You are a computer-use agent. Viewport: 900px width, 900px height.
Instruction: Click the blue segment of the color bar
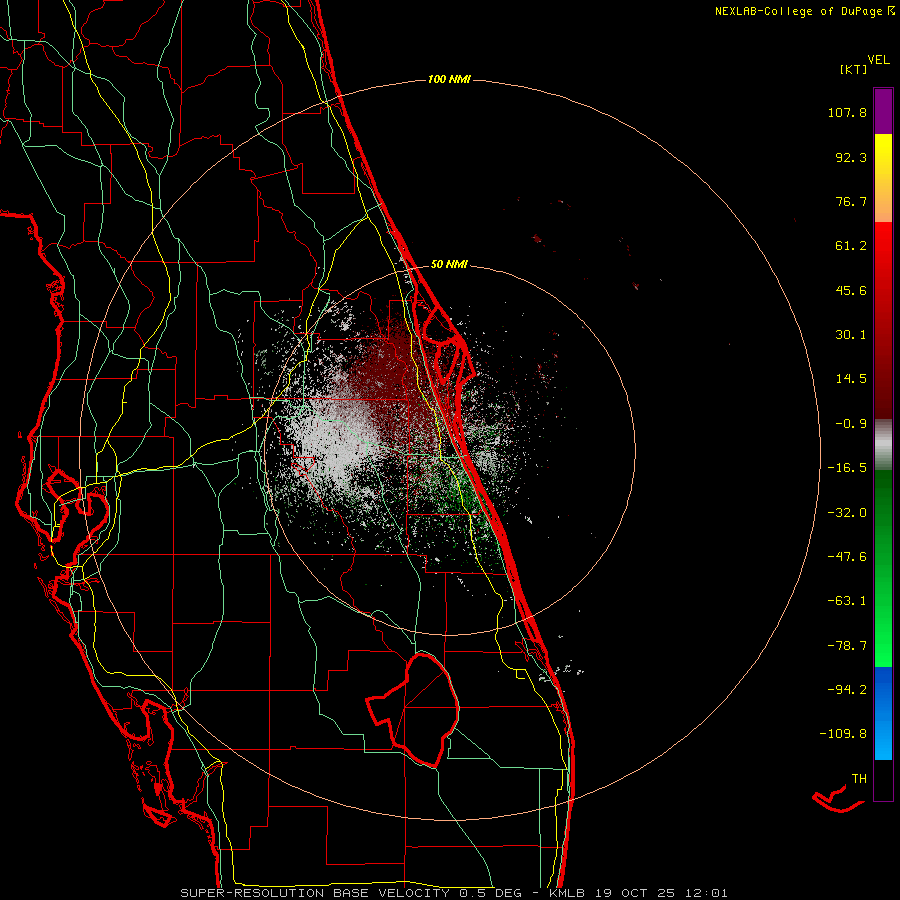883,713
